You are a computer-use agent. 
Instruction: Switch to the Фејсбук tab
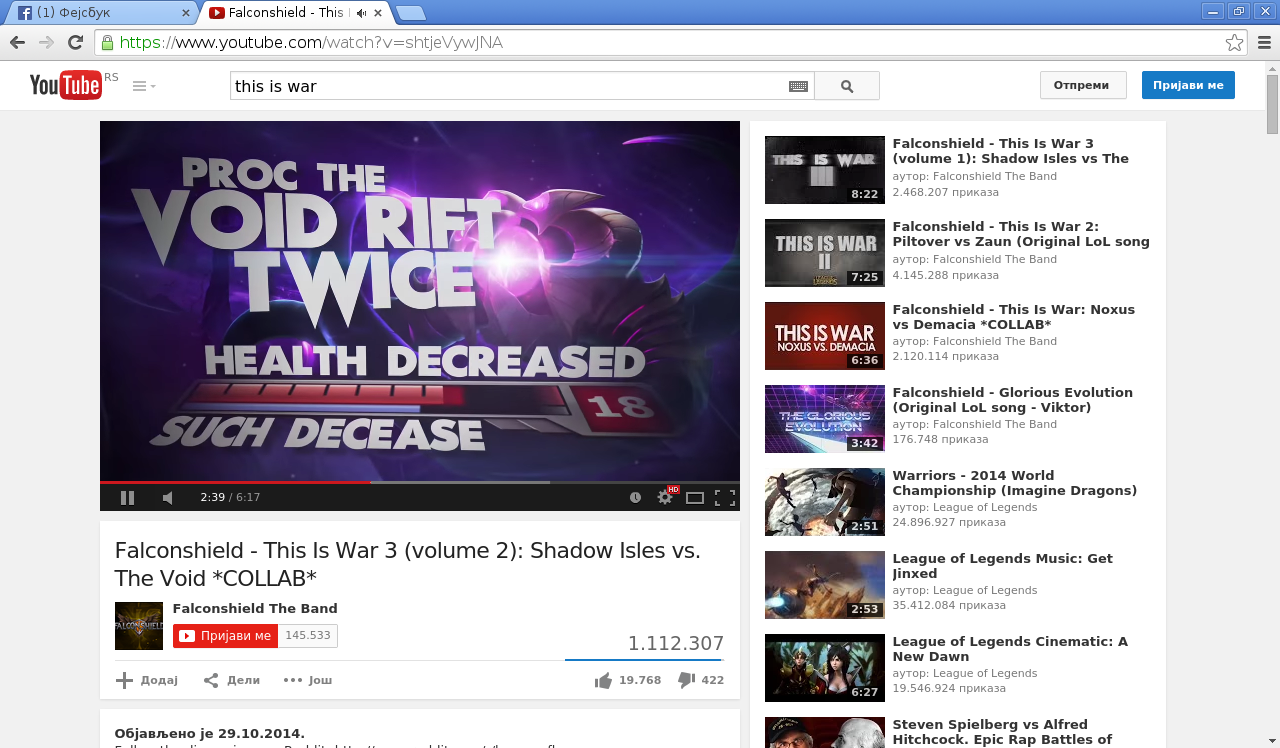click(x=100, y=13)
